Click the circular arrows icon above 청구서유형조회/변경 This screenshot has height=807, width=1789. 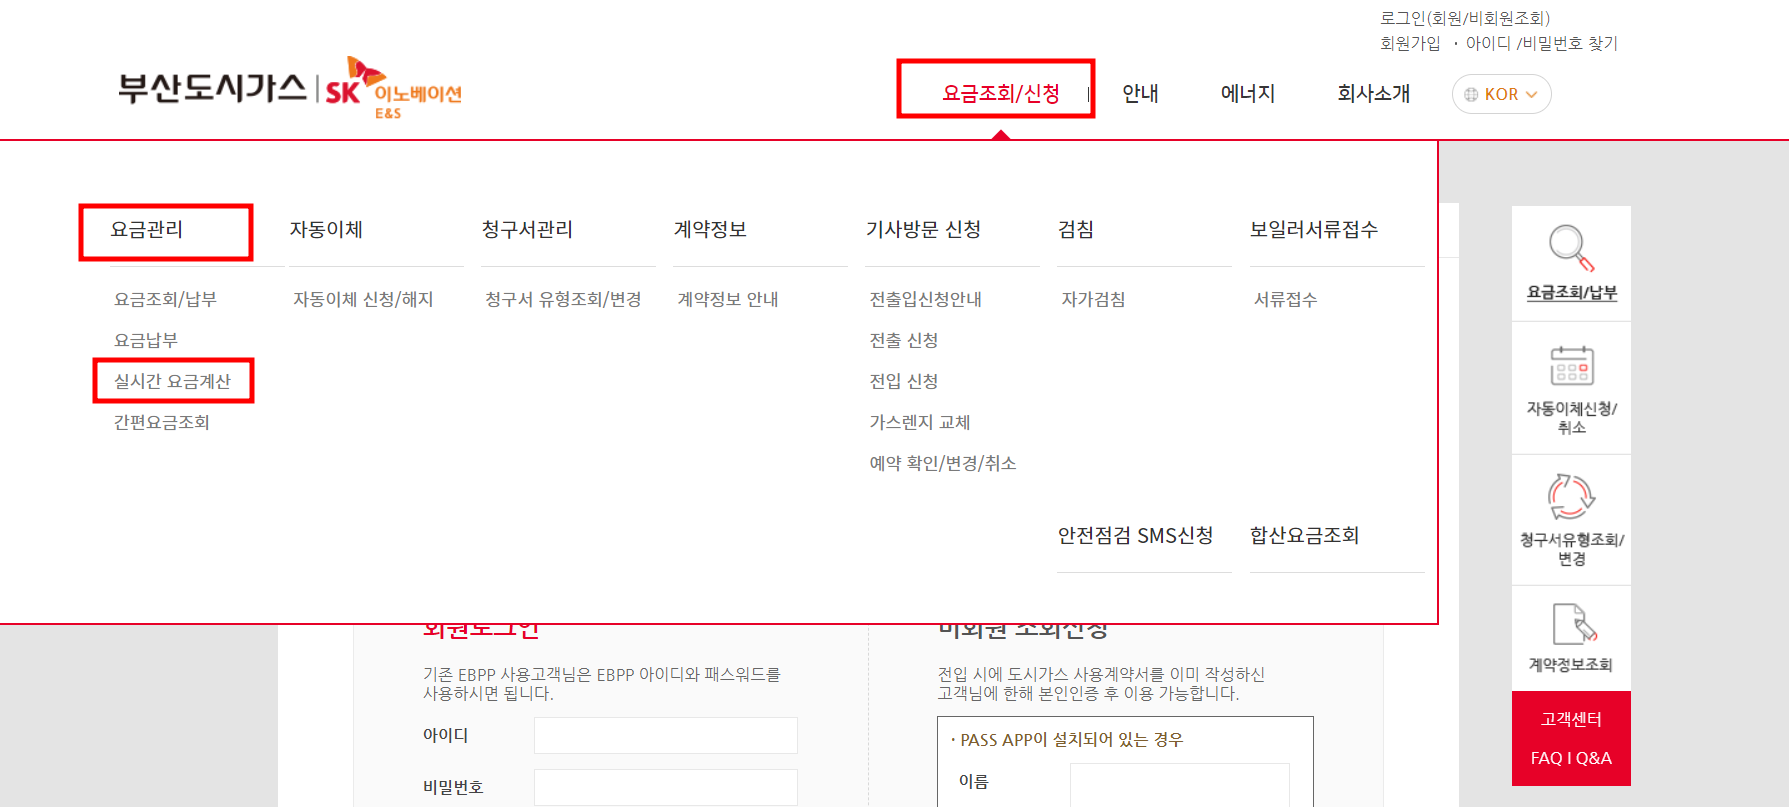(1571, 496)
